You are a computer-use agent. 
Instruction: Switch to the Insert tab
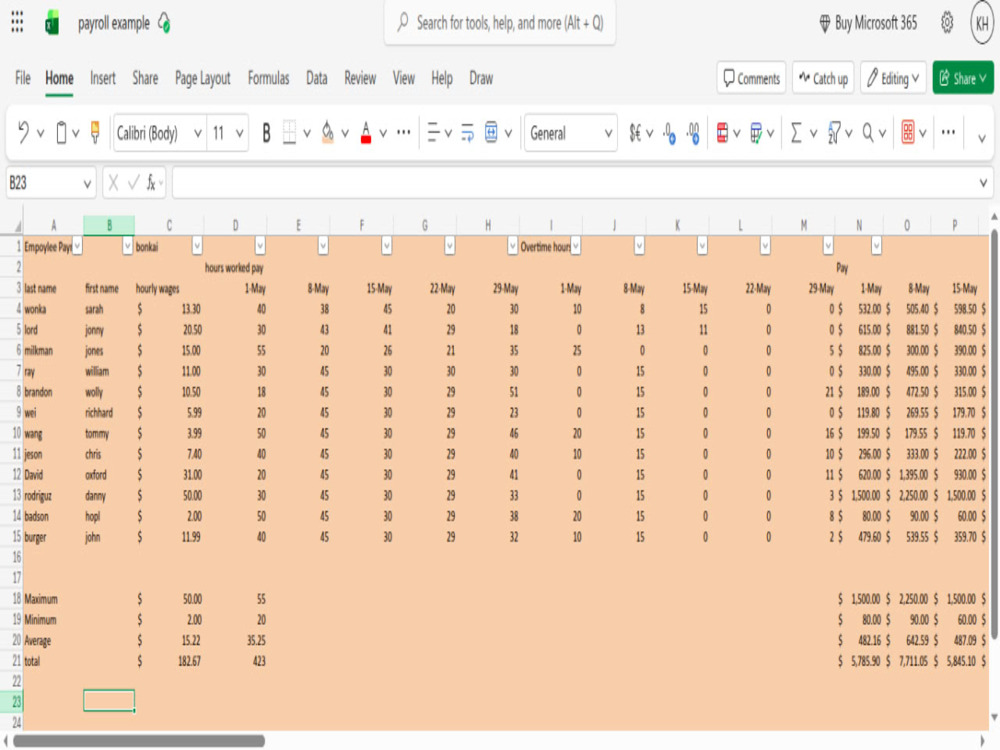click(103, 78)
